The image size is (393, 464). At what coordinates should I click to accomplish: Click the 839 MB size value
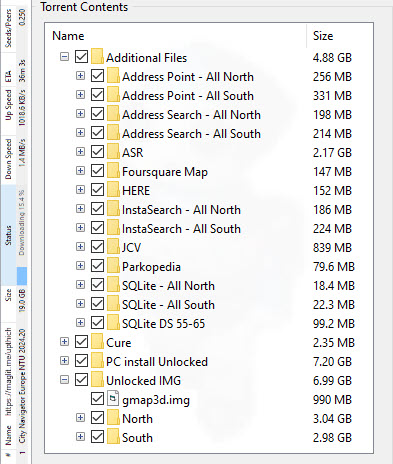point(332,248)
